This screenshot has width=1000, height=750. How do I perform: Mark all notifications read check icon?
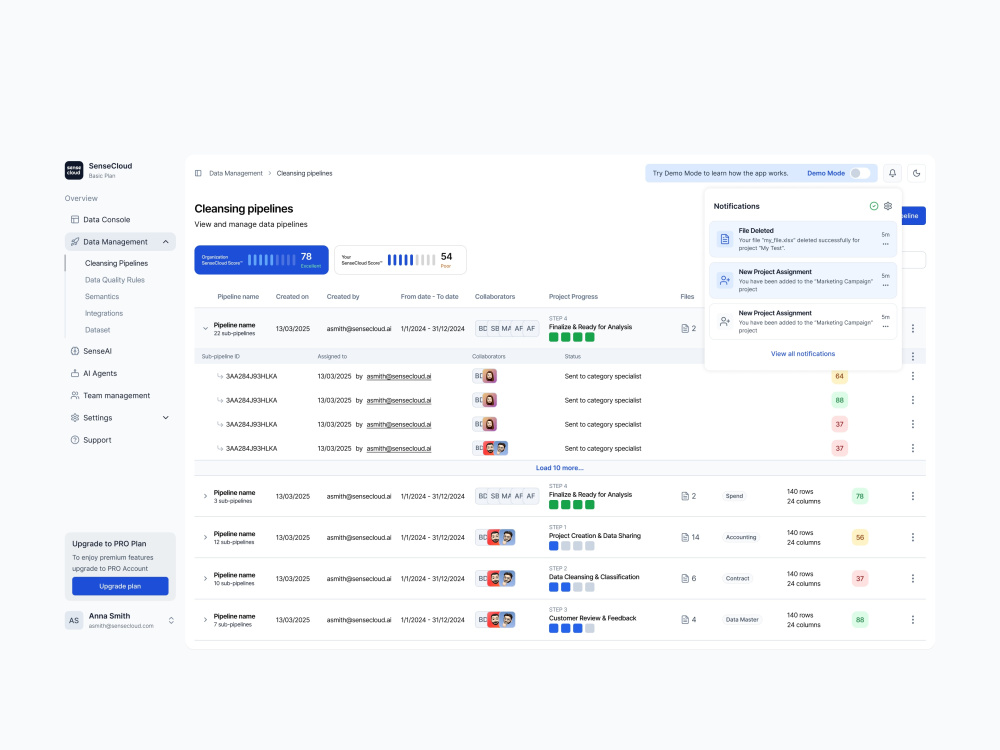(874, 206)
